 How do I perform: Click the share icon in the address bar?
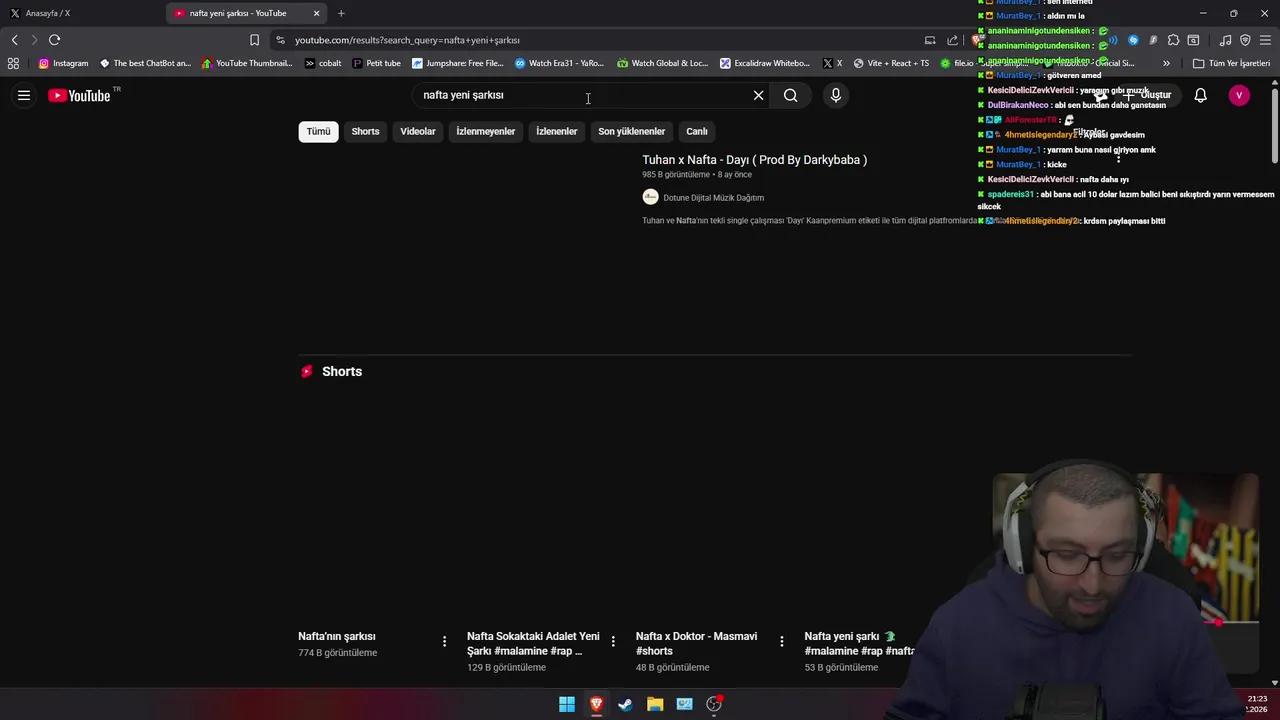(952, 40)
